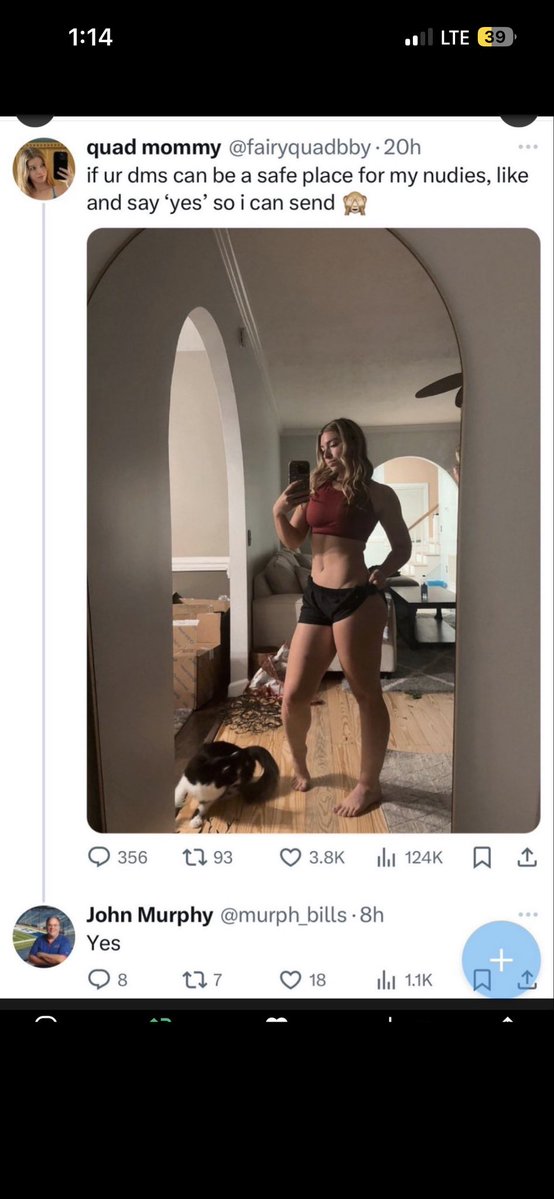Tap the John Murphy display name
The height and width of the screenshot is (1199, 554).
pyautogui.click(x=149, y=915)
